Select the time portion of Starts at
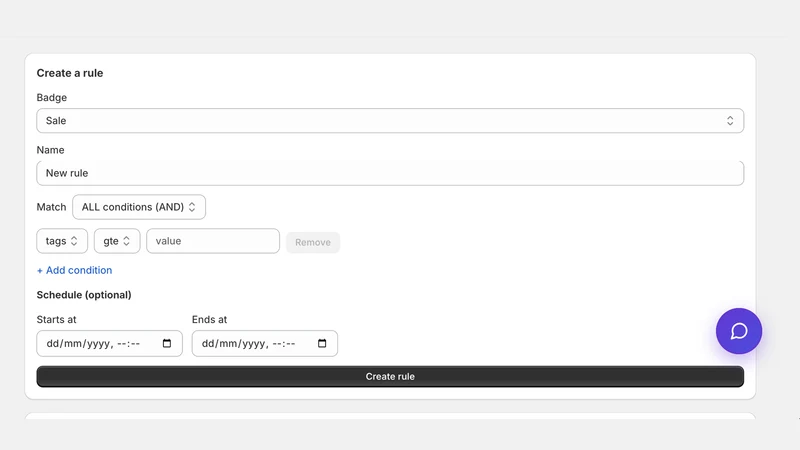This screenshot has height=450, width=800. click(x=129, y=343)
